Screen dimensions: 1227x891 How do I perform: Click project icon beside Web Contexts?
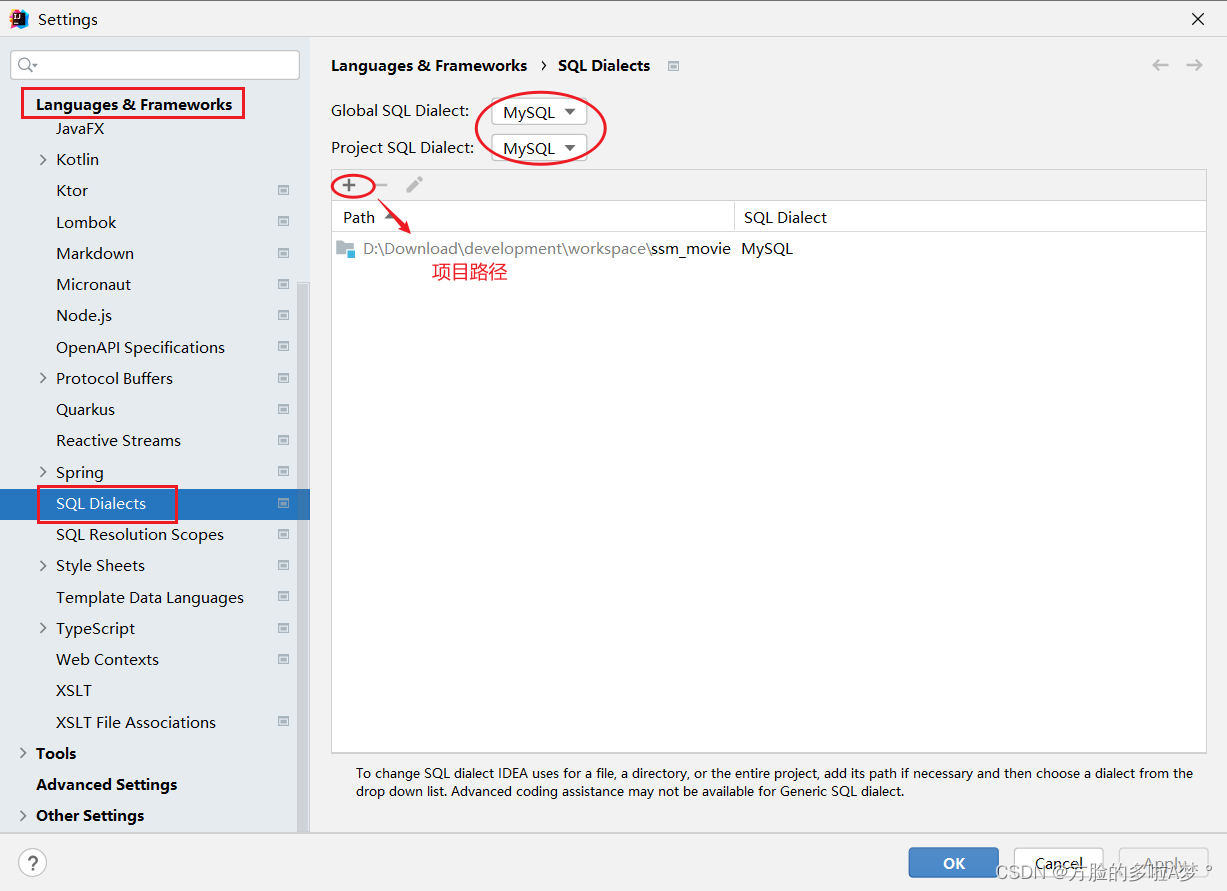pos(284,659)
